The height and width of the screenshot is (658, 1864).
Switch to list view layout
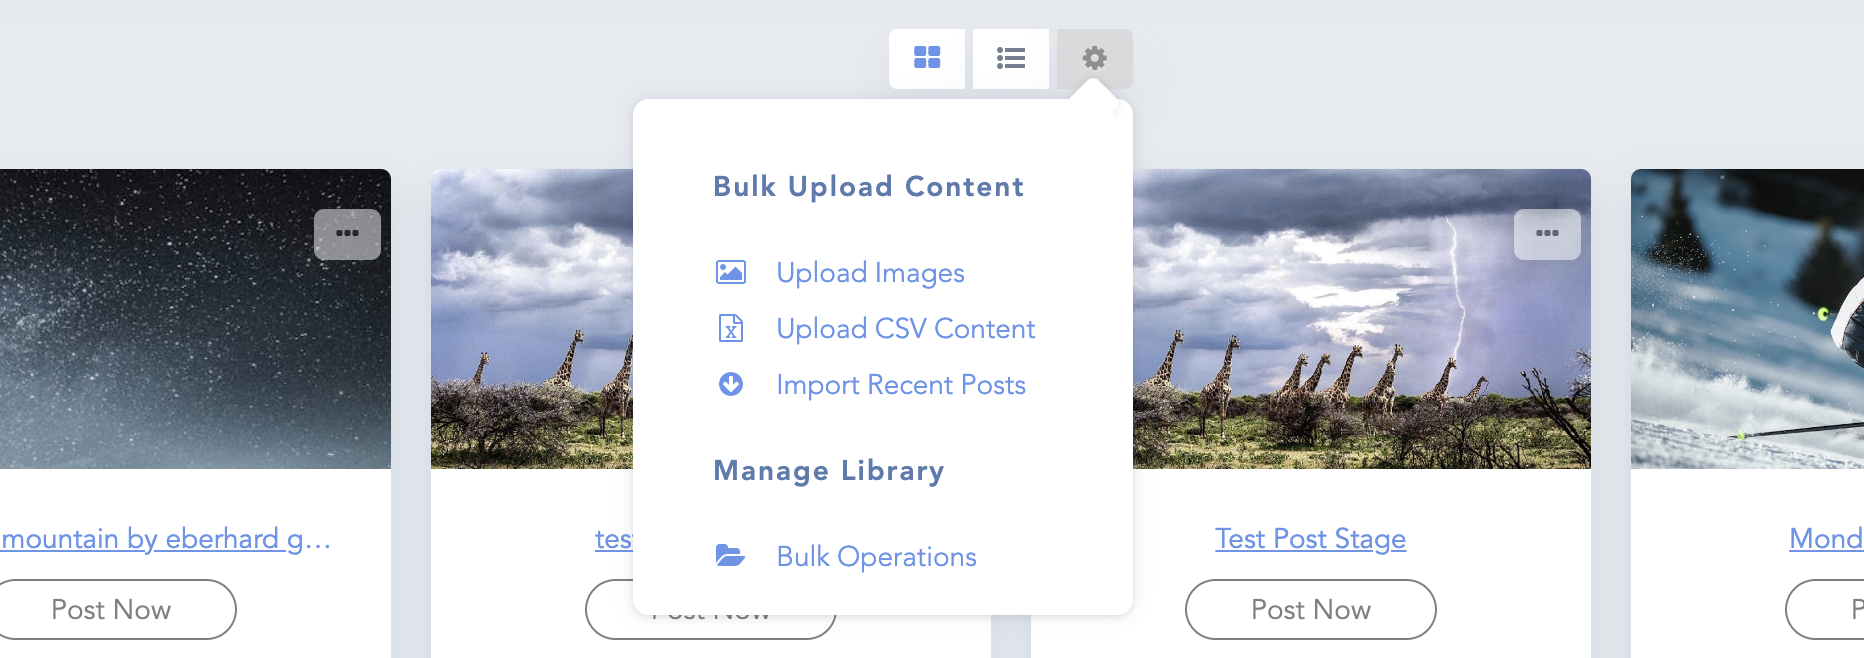point(1010,58)
